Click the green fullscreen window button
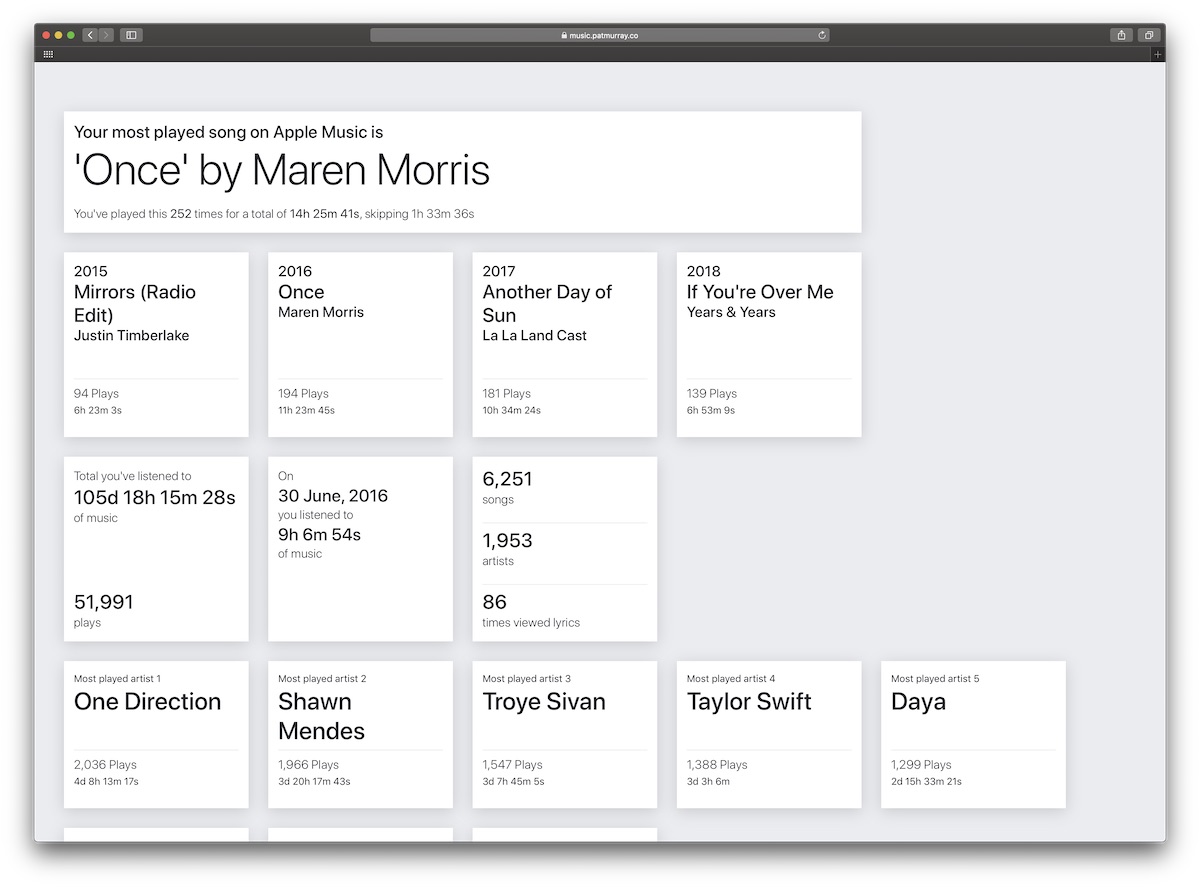Viewport: 1200px width, 887px height. [x=71, y=35]
